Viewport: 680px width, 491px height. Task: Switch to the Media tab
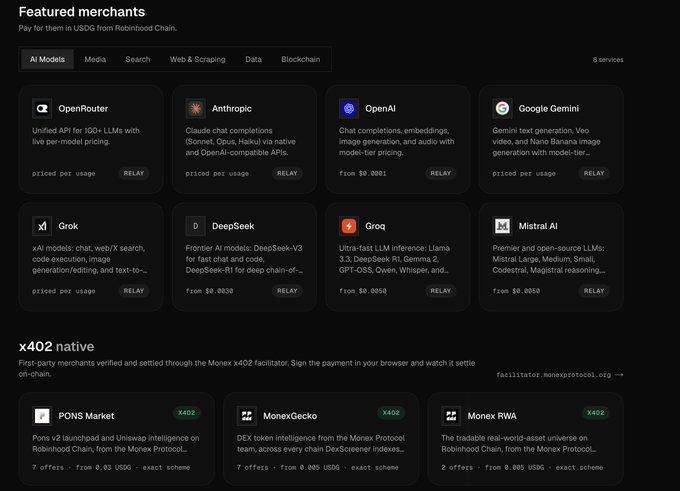(x=95, y=59)
